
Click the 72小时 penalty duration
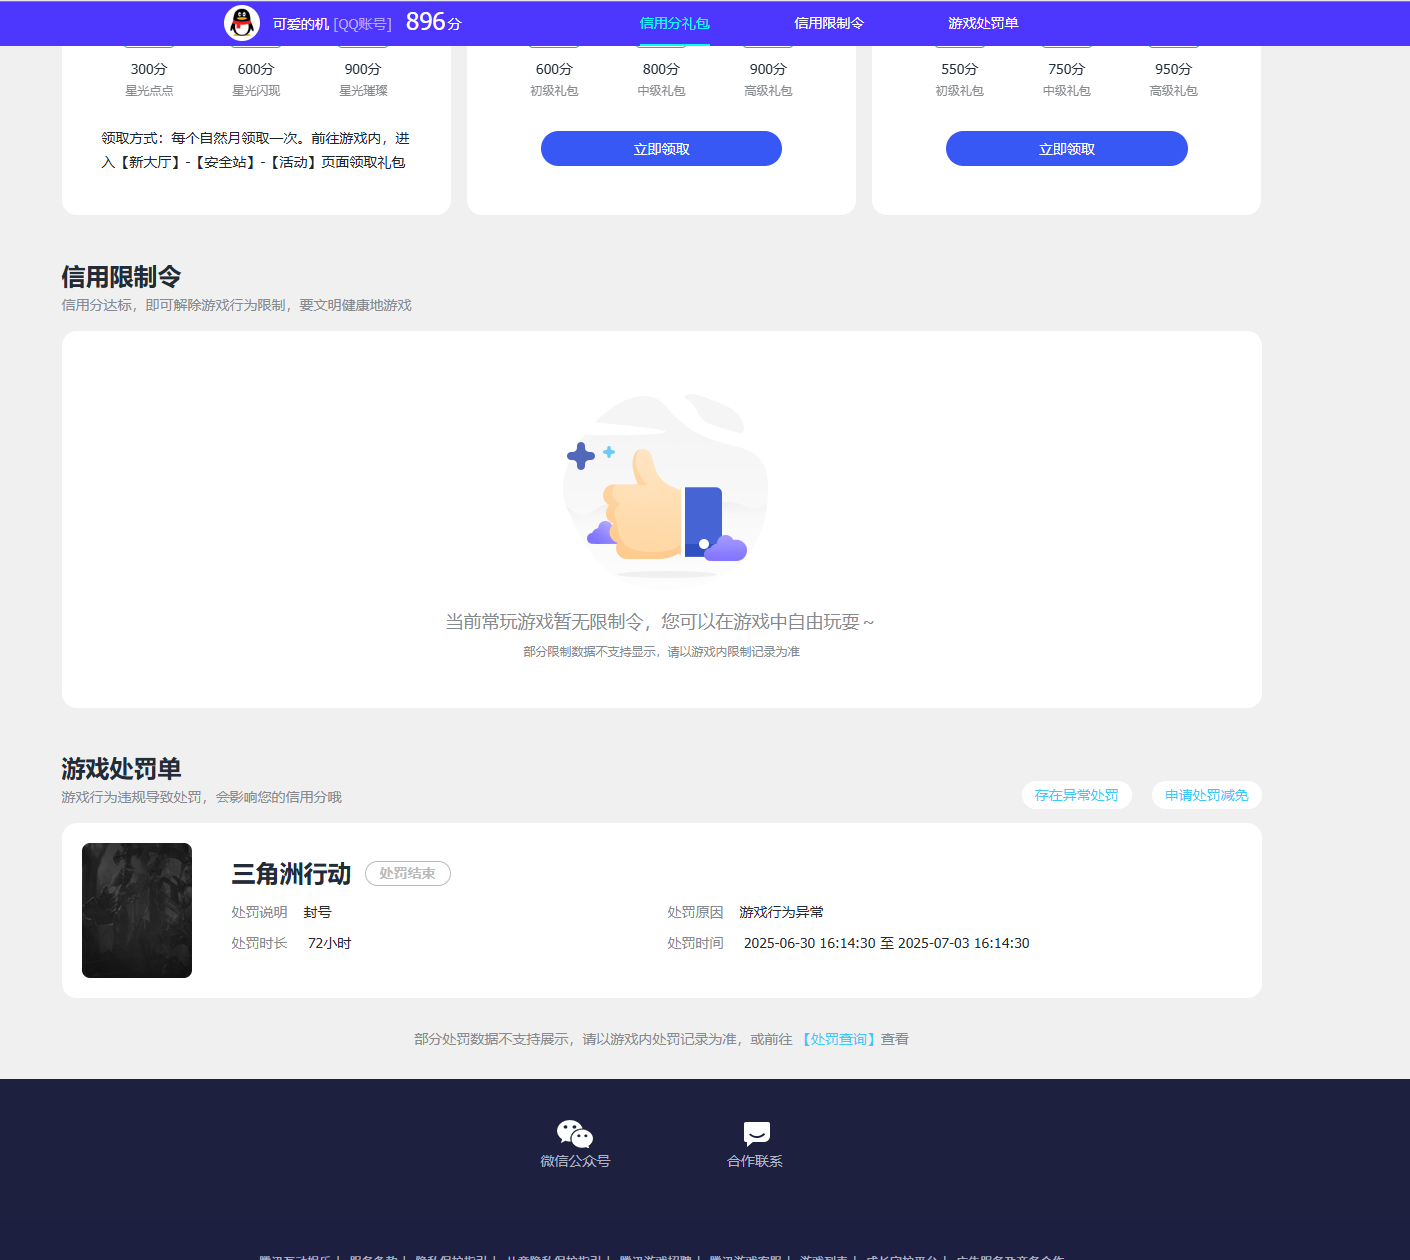[x=330, y=943]
